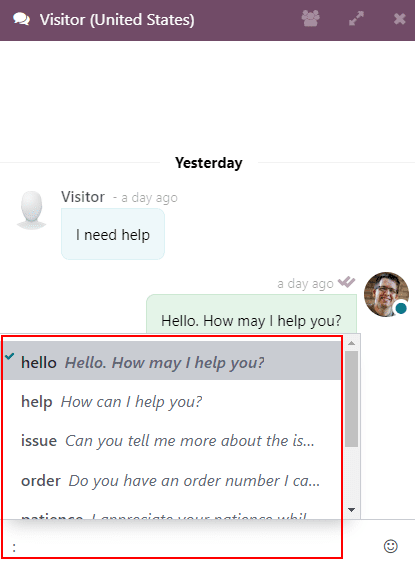Choose the 'order' canned response suggestion

pyautogui.click(x=171, y=481)
